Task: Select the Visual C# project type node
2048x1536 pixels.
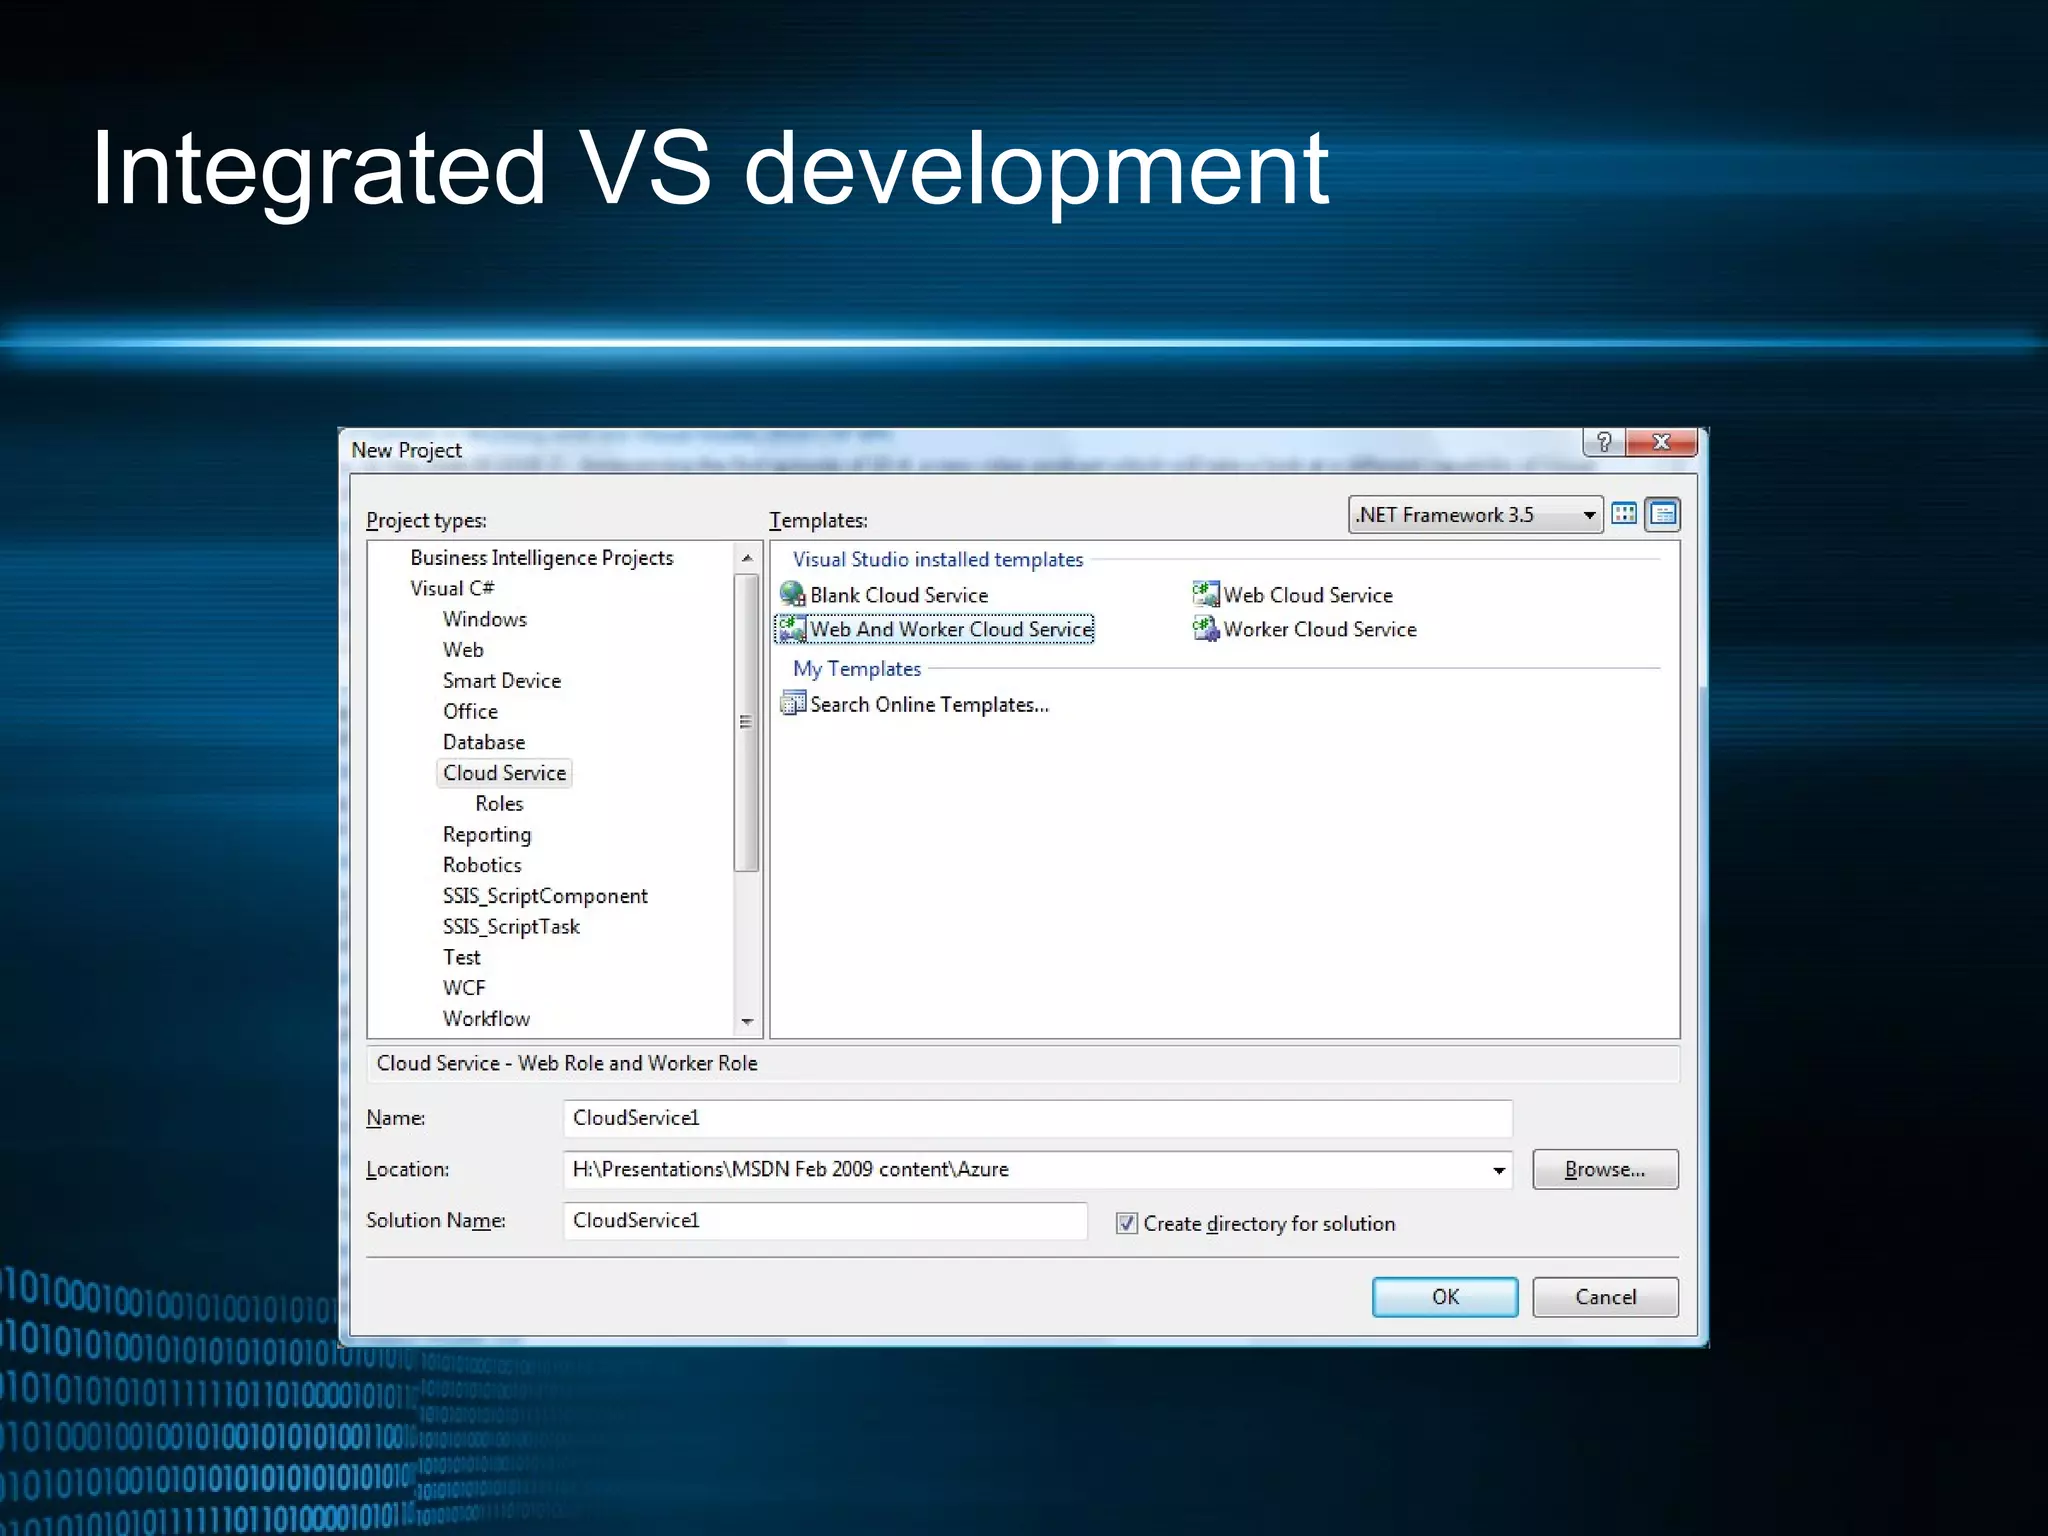Action: point(452,588)
